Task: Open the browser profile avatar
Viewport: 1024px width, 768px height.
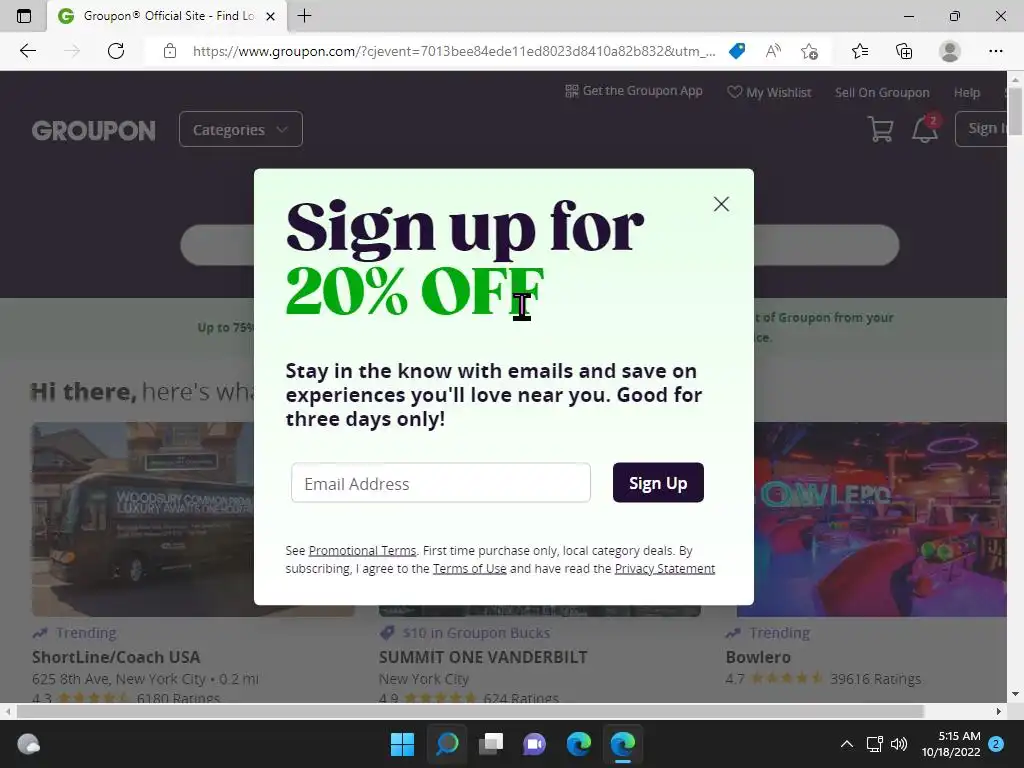Action: click(x=950, y=51)
